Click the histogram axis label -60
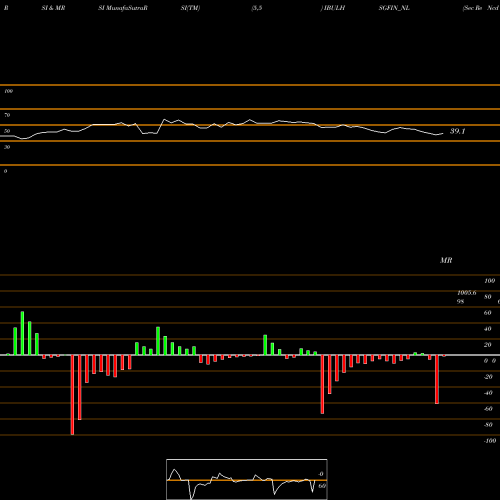 pyautogui.click(x=488, y=409)
